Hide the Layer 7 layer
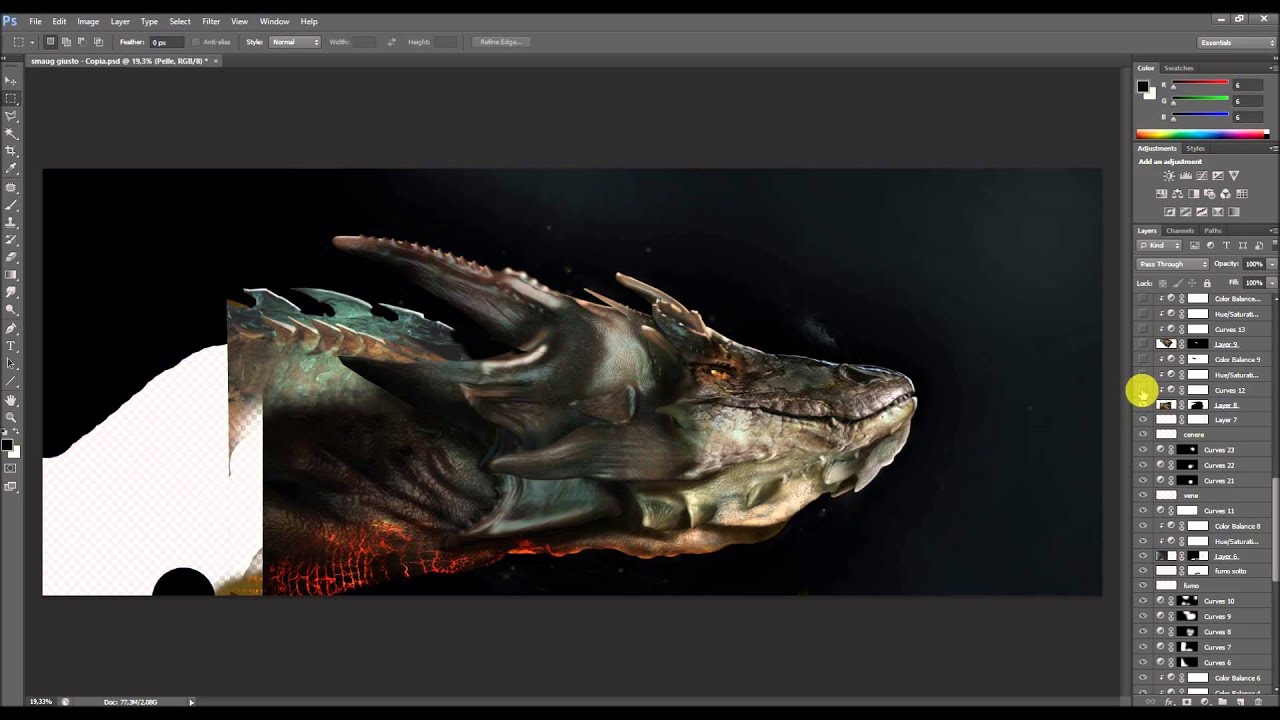The image size is (1280, 720). [x=1143, y=420]
